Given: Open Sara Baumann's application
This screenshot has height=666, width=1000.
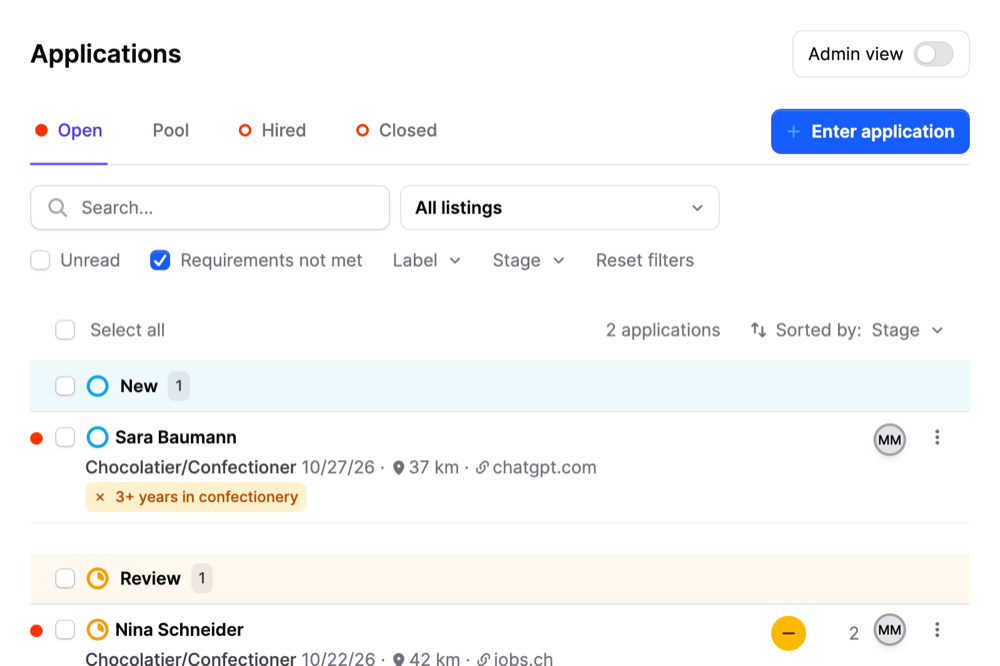Looking at the screenshot, I should (x=175, y=438).
